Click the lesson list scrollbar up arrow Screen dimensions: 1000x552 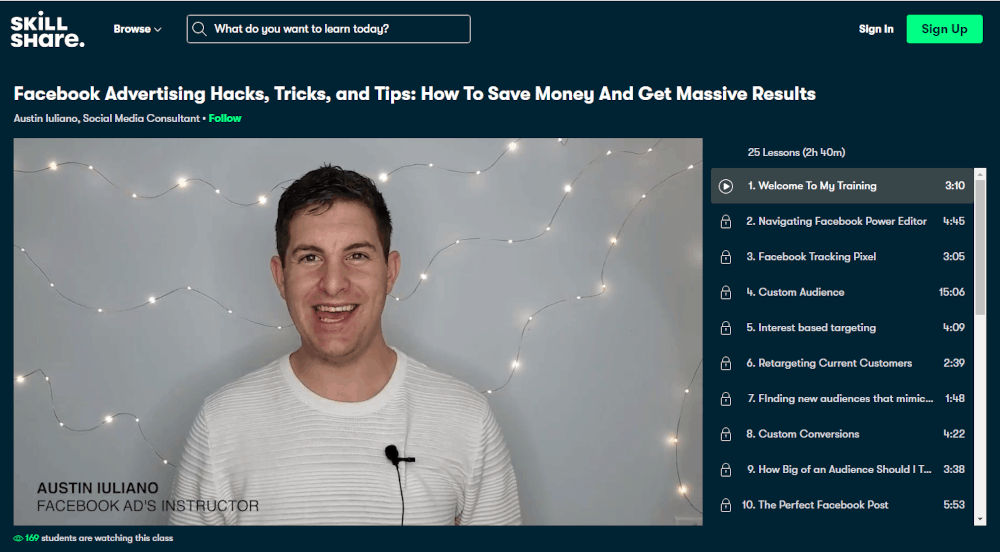980,174
